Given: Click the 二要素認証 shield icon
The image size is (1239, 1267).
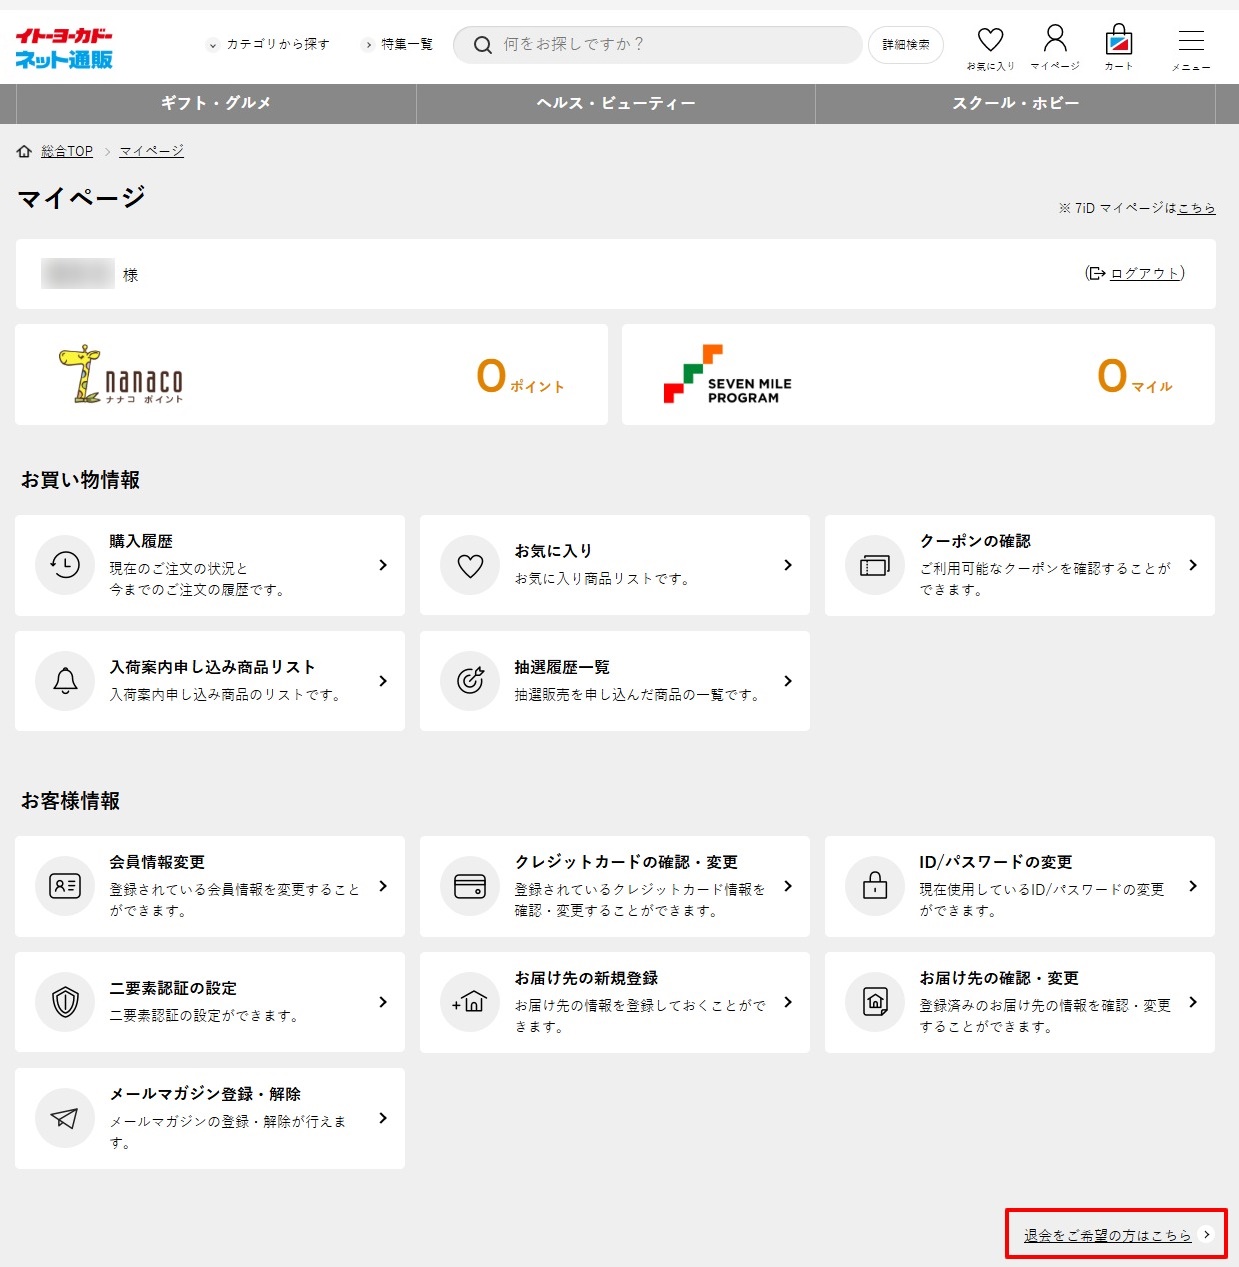Looking at the screenshot, I should coord(65,1002).
